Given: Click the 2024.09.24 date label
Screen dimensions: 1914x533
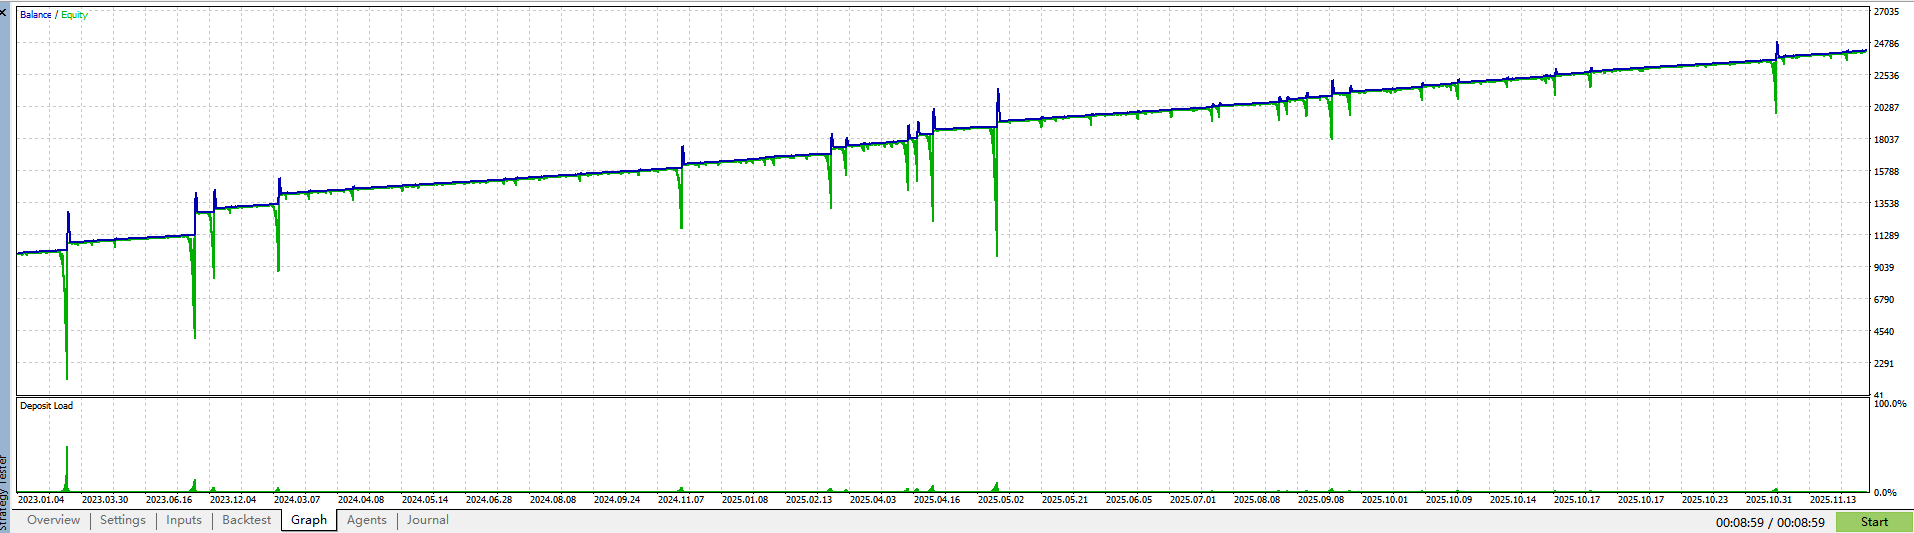Looking at the screenshot, I should click(617, 500).
